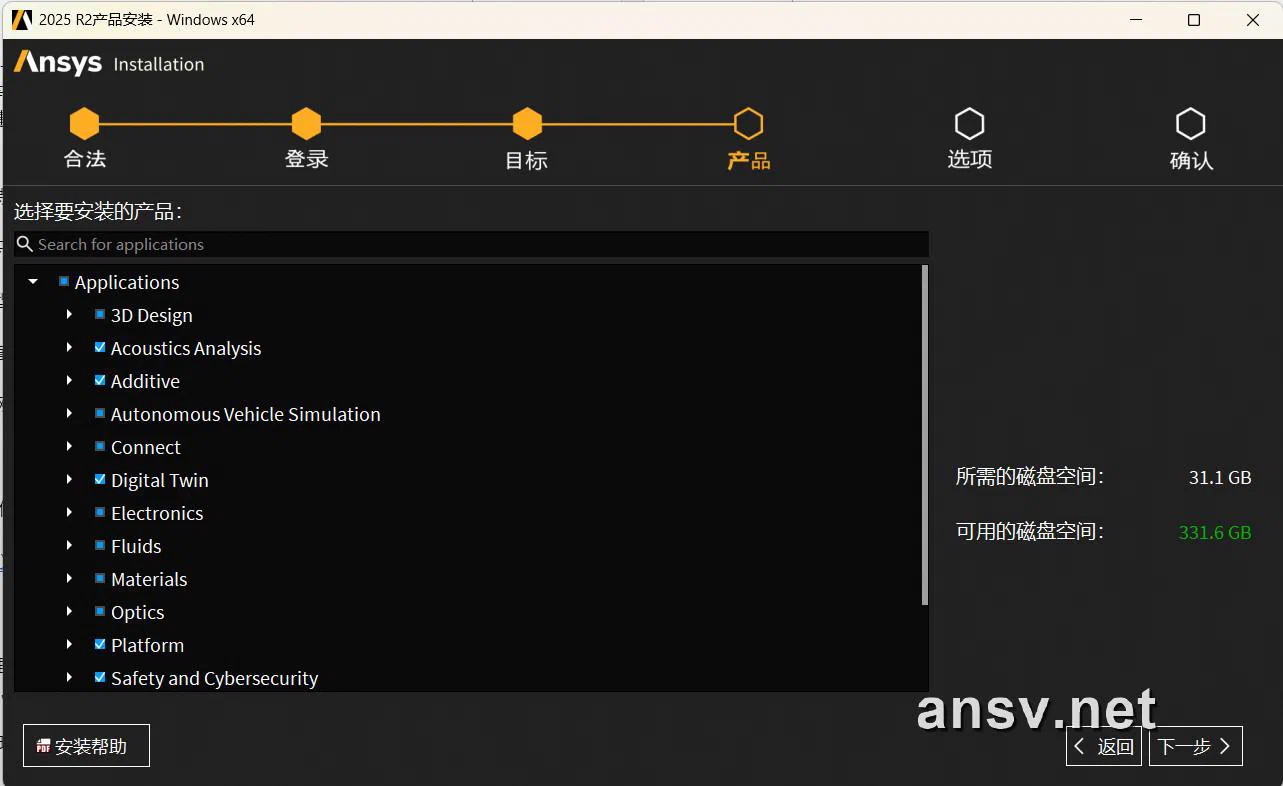Expand the Acoustics Analysis node
This screenshot has width=1283, height=786.
point(69,348)
